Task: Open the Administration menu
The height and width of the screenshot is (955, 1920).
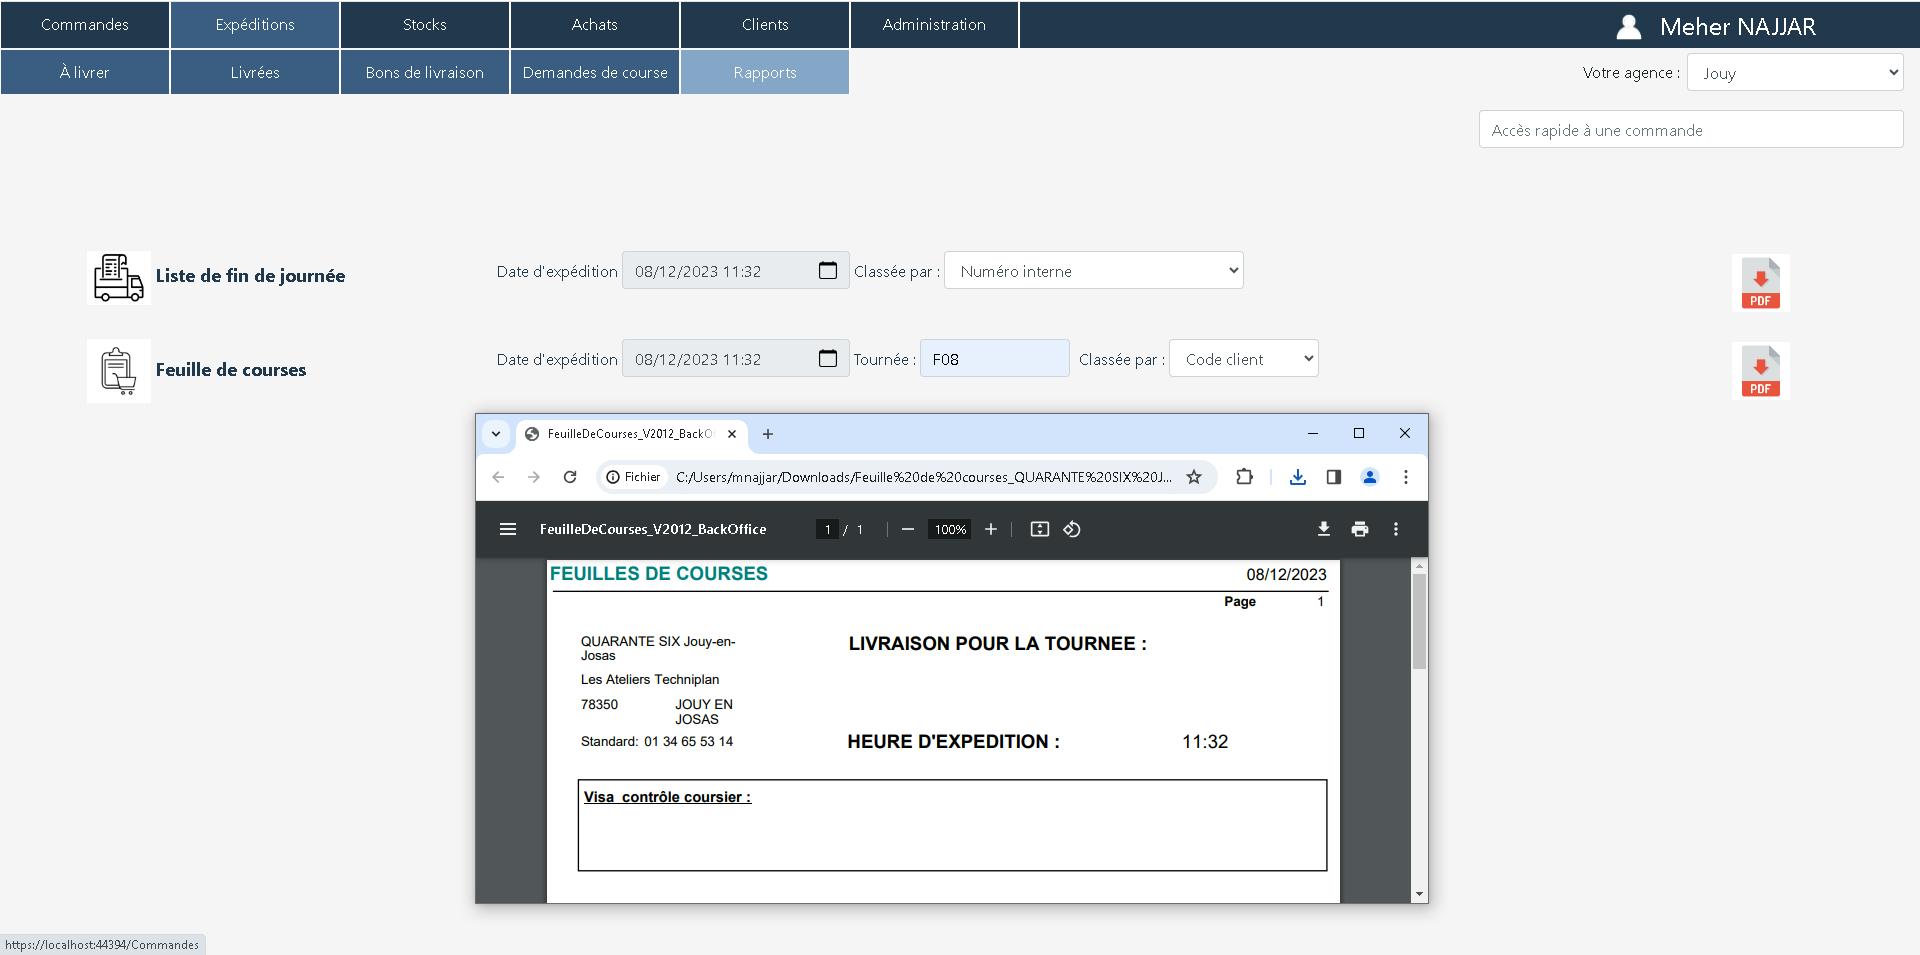Action: [x=934, y=24]
